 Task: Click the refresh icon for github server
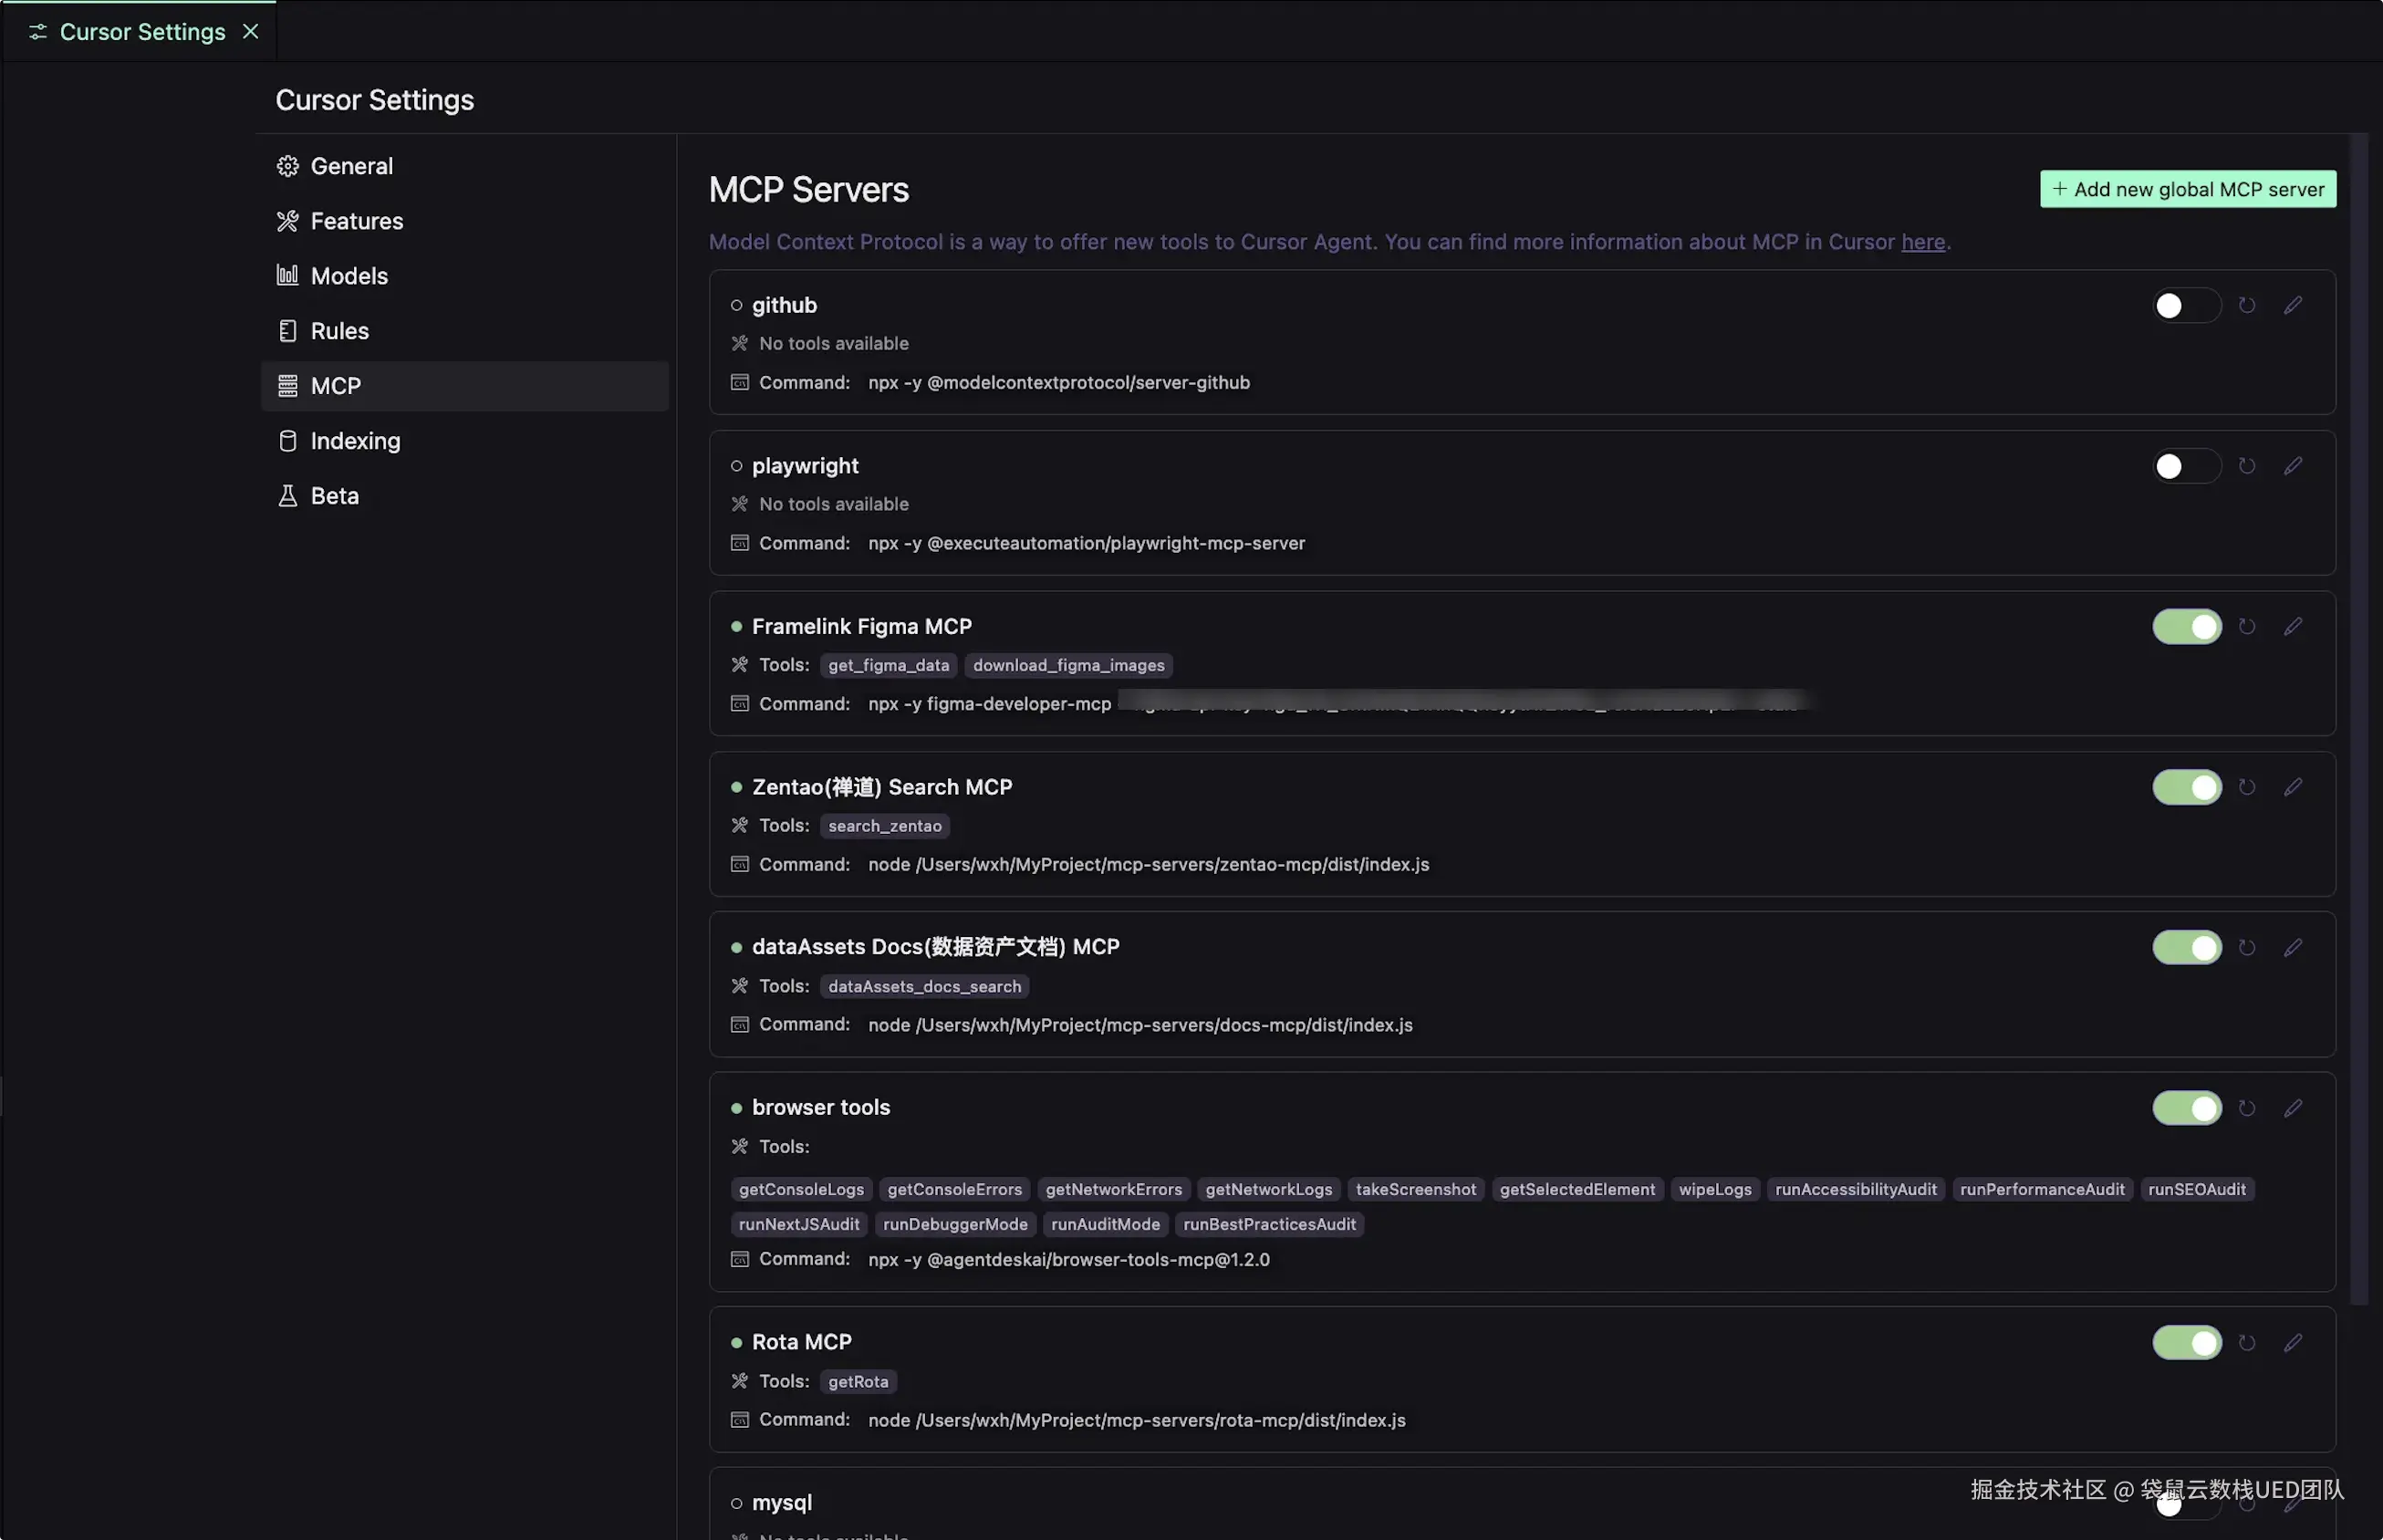coord(2246,305)
